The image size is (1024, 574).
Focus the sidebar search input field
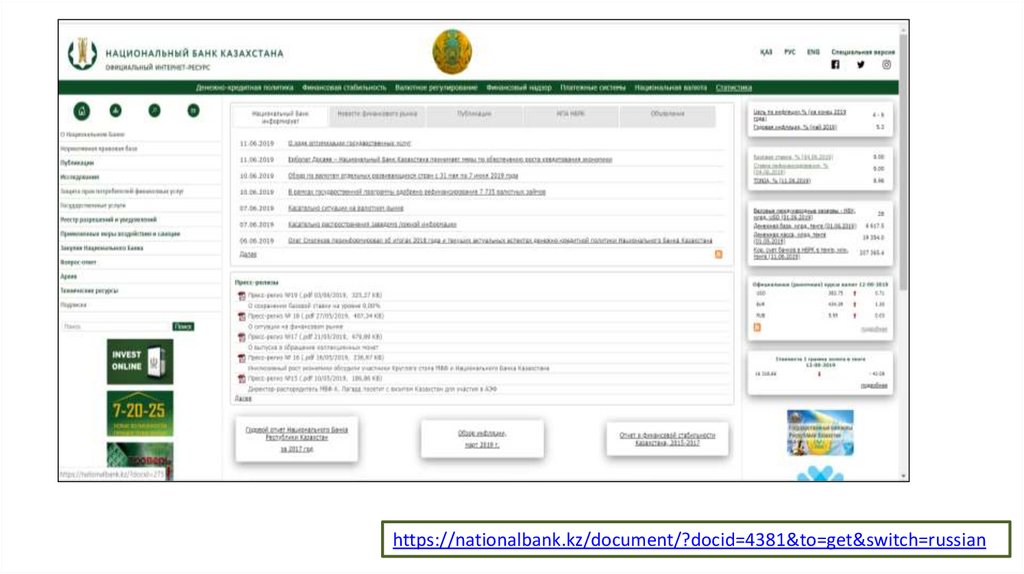(x=116, y=327)
